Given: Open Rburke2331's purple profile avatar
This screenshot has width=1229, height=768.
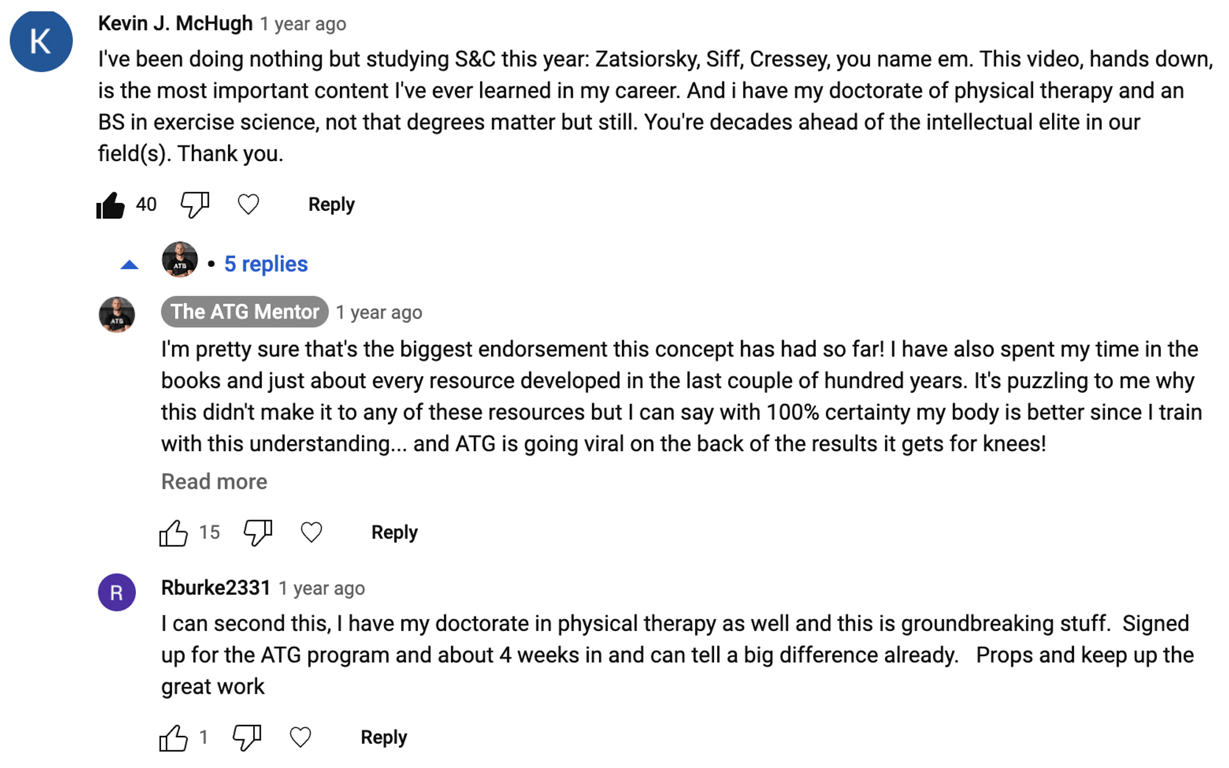Looking at the screenshot, I should coord(117,593).
